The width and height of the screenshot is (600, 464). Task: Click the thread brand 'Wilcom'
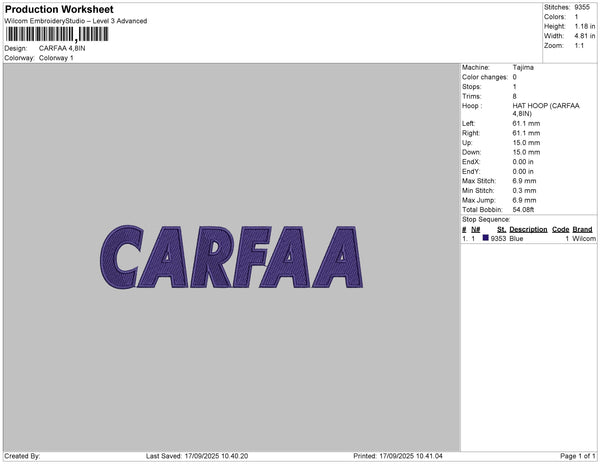(584, 239)
